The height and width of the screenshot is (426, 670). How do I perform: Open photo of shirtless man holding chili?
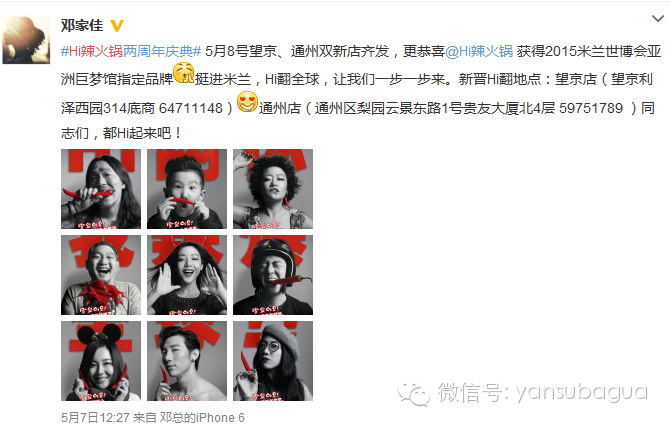click(187, 361)
